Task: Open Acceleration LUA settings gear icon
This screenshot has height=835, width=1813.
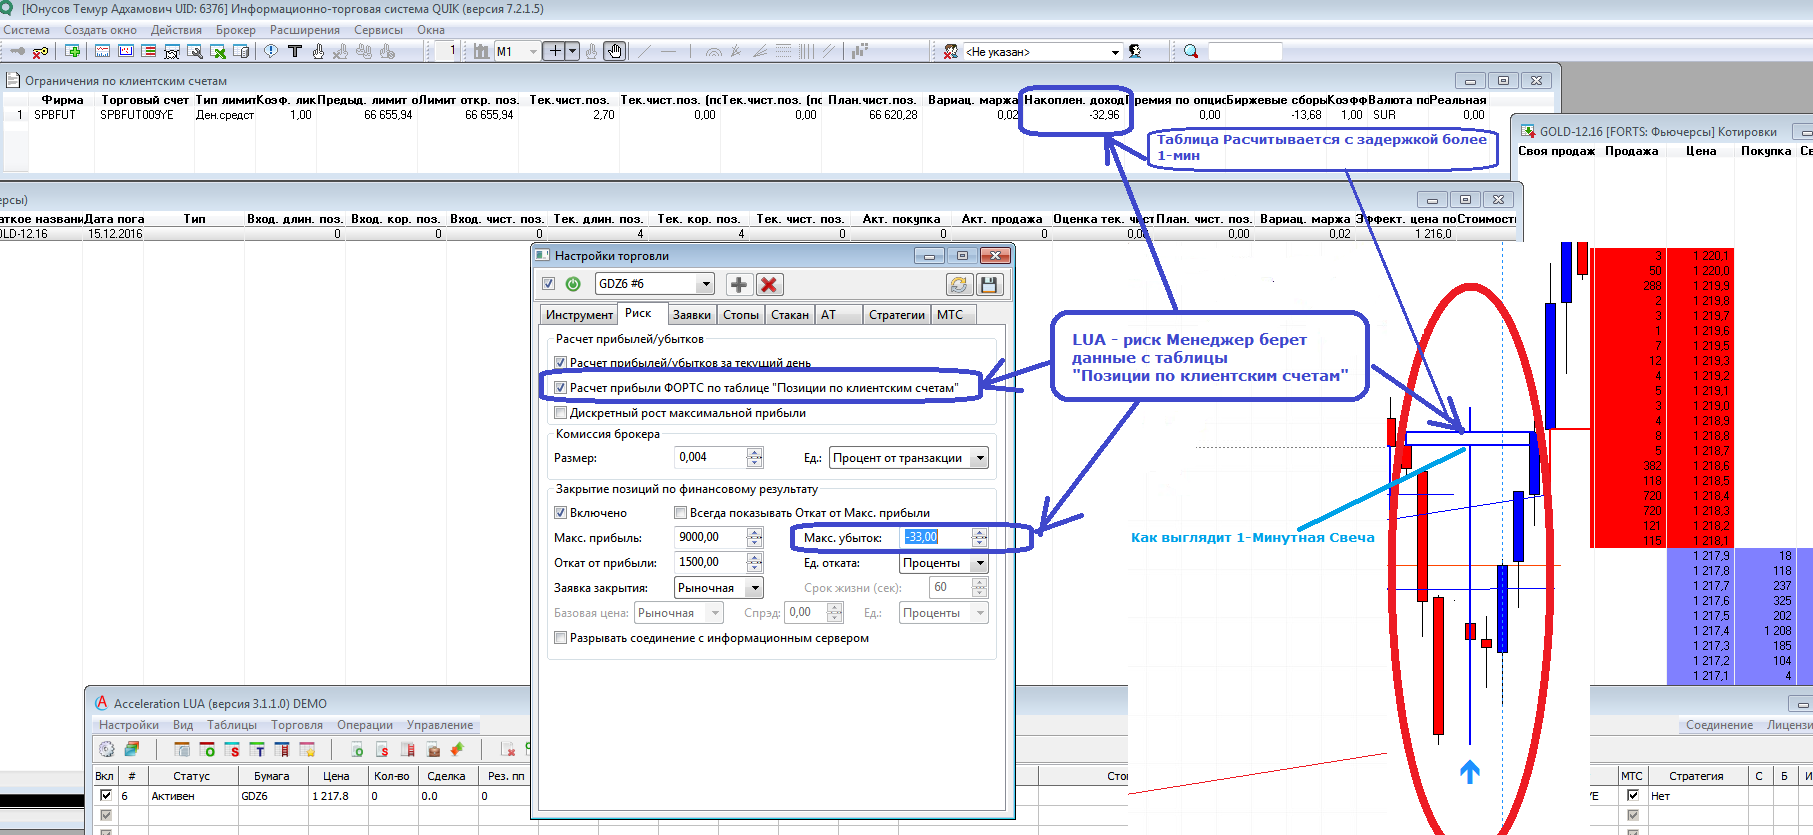Action: pos(107,749)
